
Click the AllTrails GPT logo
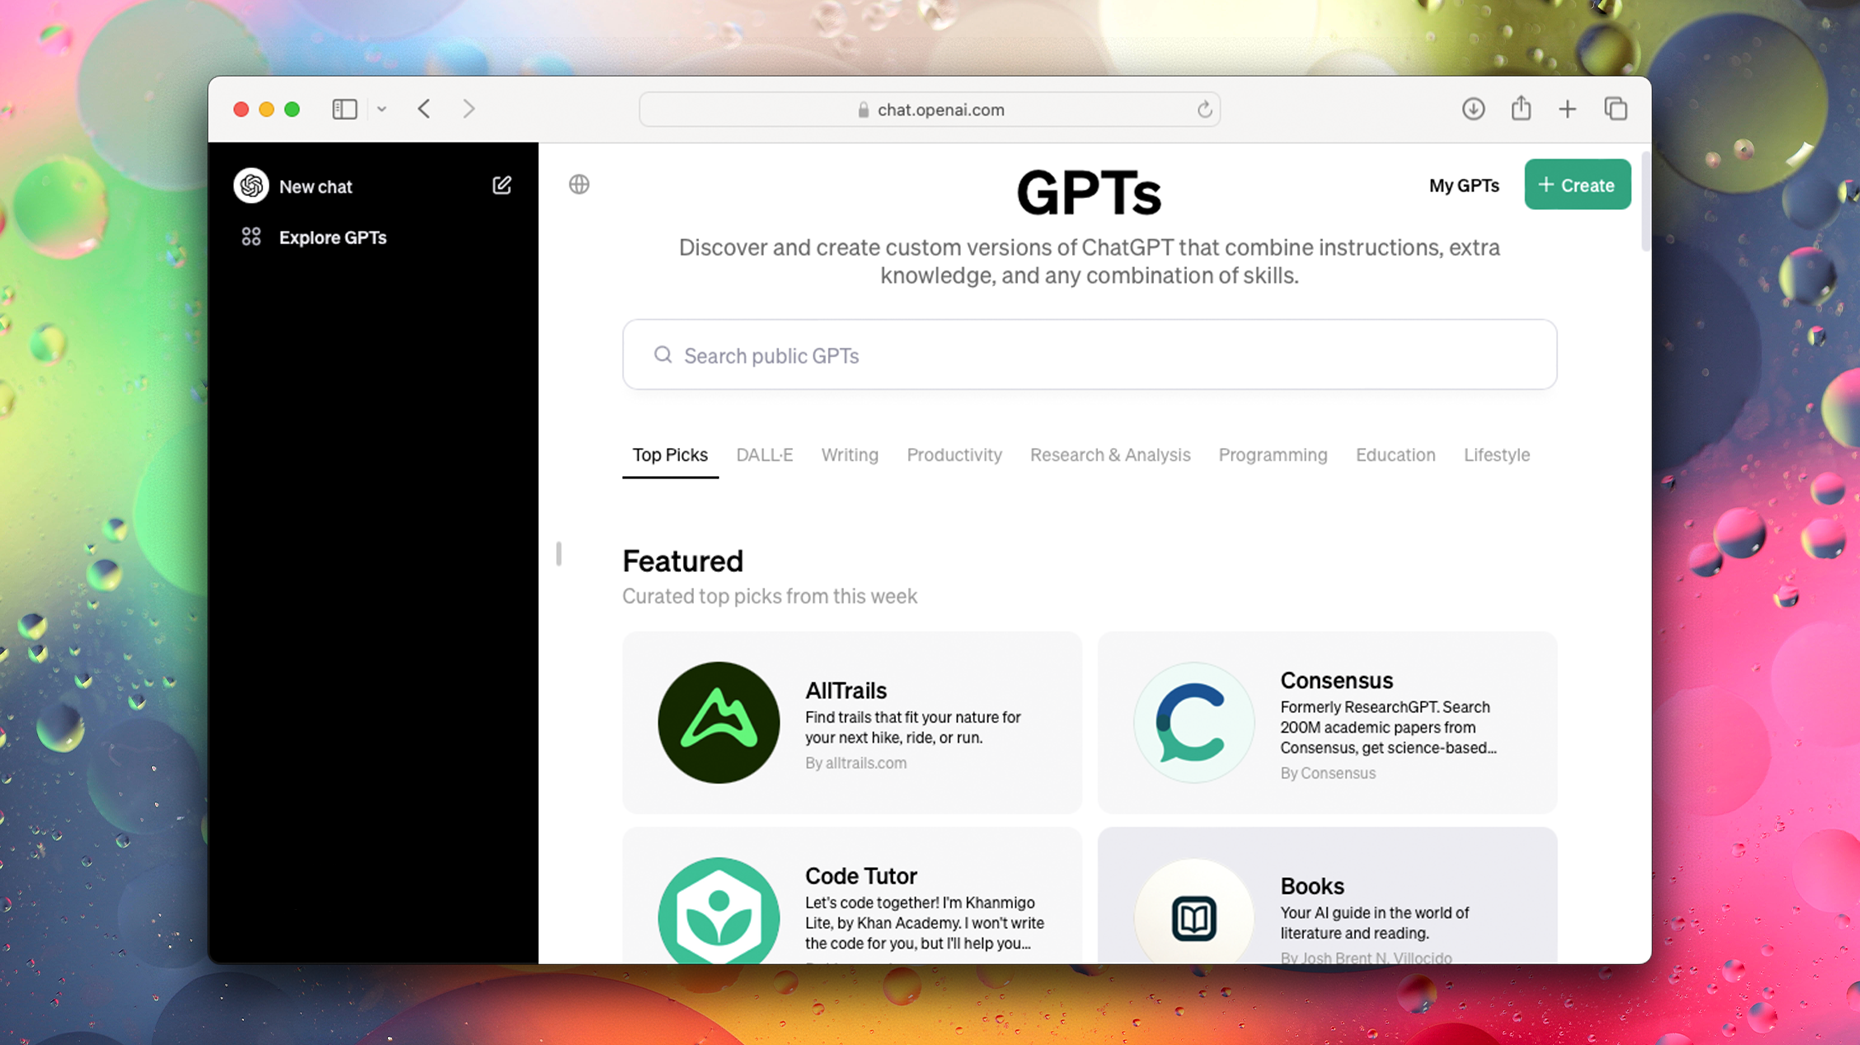(719, 722)
